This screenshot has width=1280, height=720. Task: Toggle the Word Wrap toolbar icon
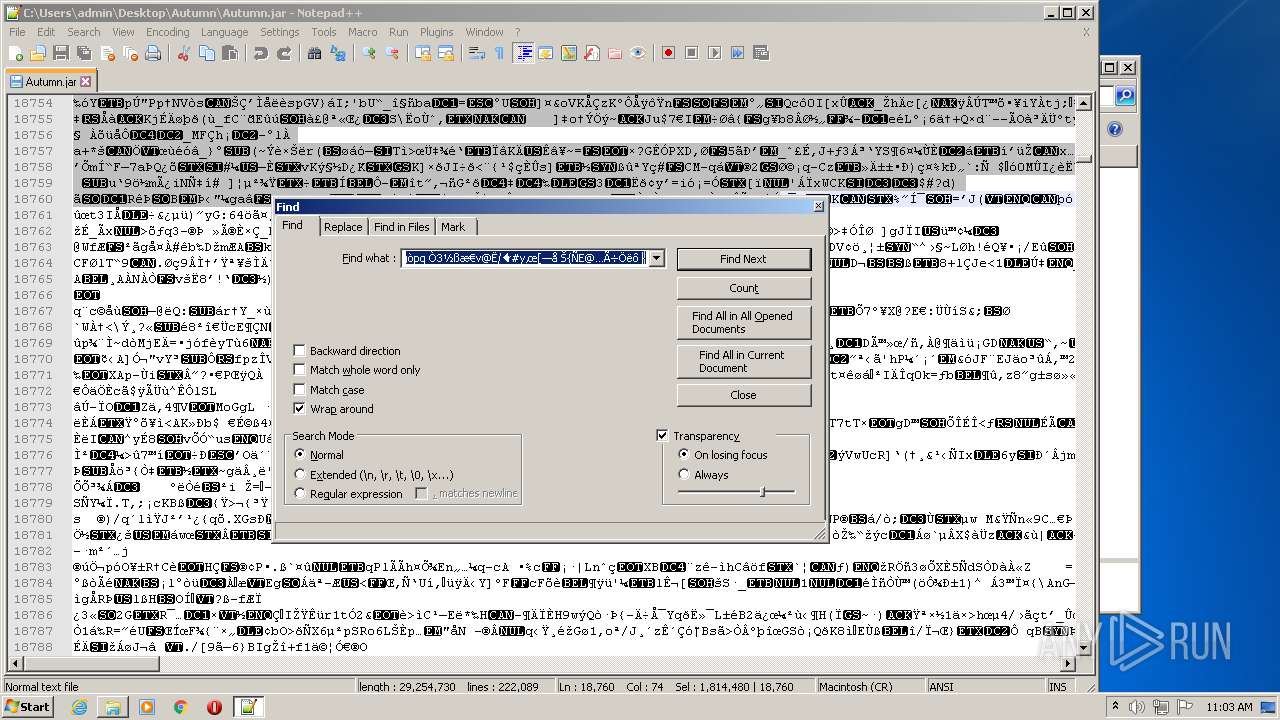tap(477, 53)
